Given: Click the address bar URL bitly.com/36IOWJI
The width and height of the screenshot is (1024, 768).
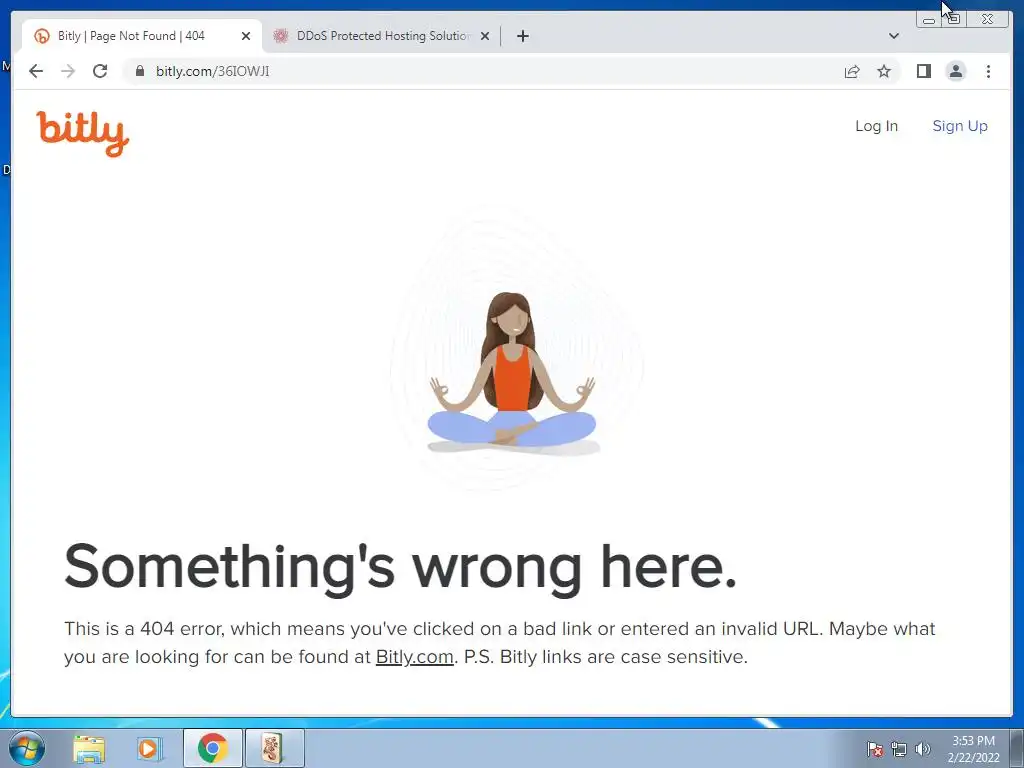Looking at the screenshot, I should pos(212,71).
